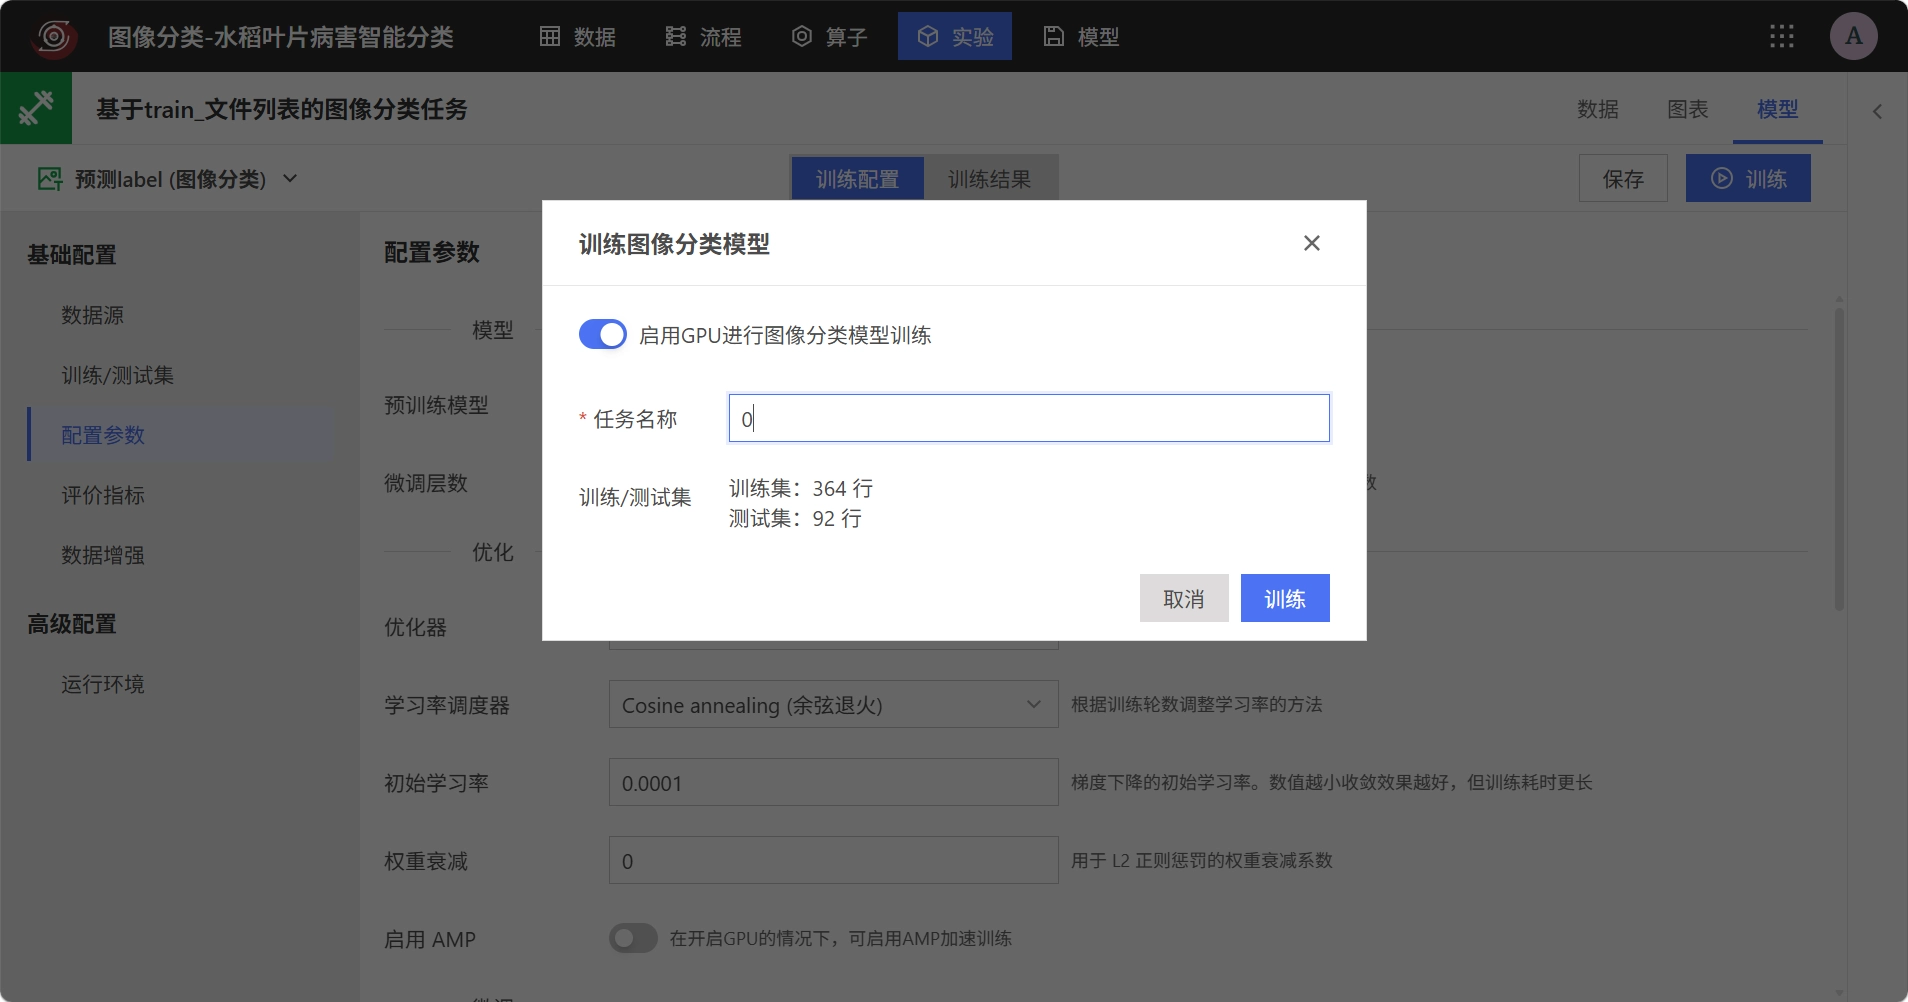The height and width of the screenshot is (1002, 1908).
Task: Click the green dumbbell task icon
Action: coord(36,108)
